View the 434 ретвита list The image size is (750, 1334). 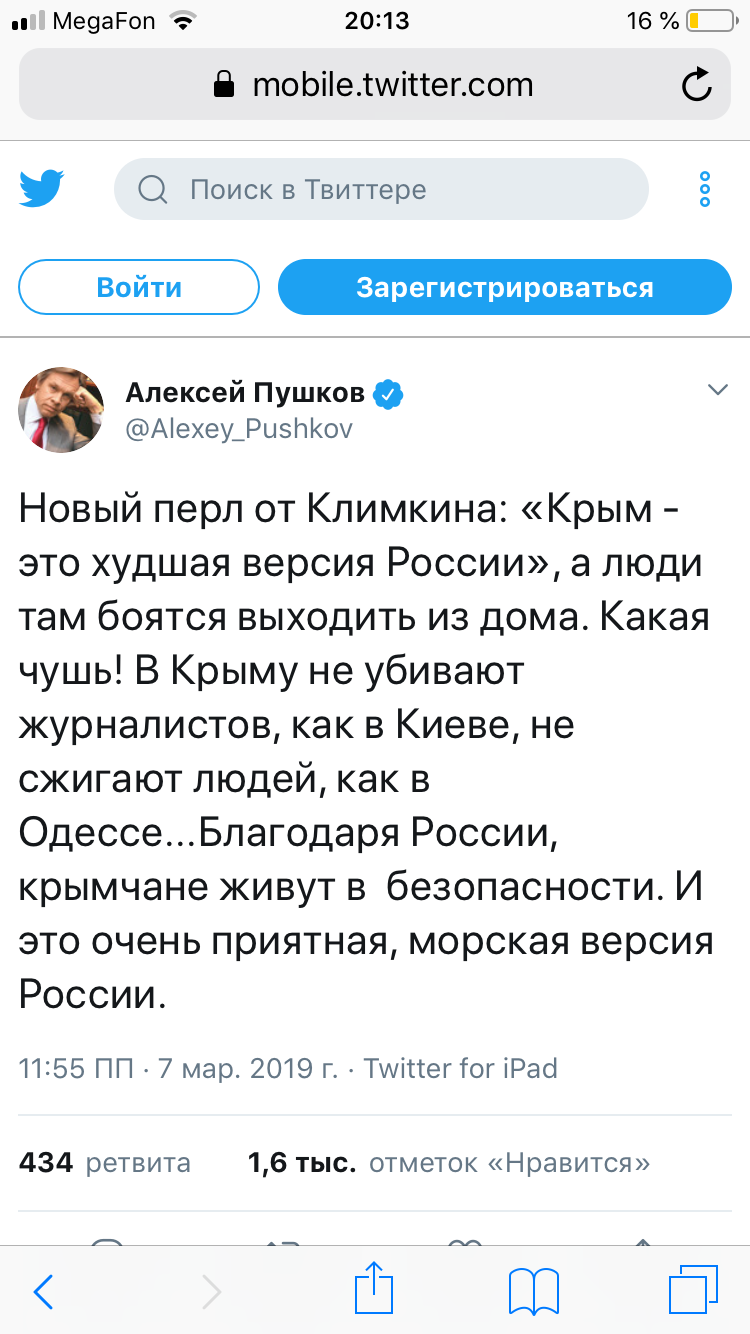pos(105,1163)
